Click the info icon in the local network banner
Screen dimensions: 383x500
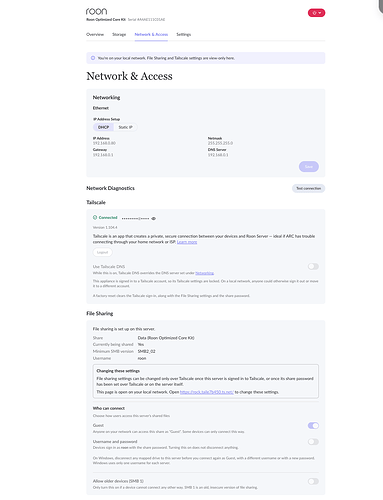point(93,58)
